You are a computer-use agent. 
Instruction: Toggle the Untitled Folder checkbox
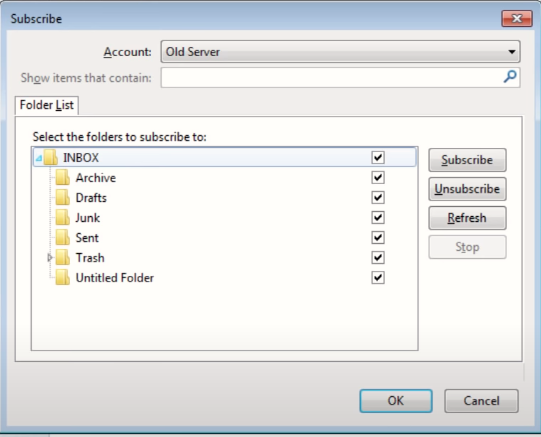(378, 278)
